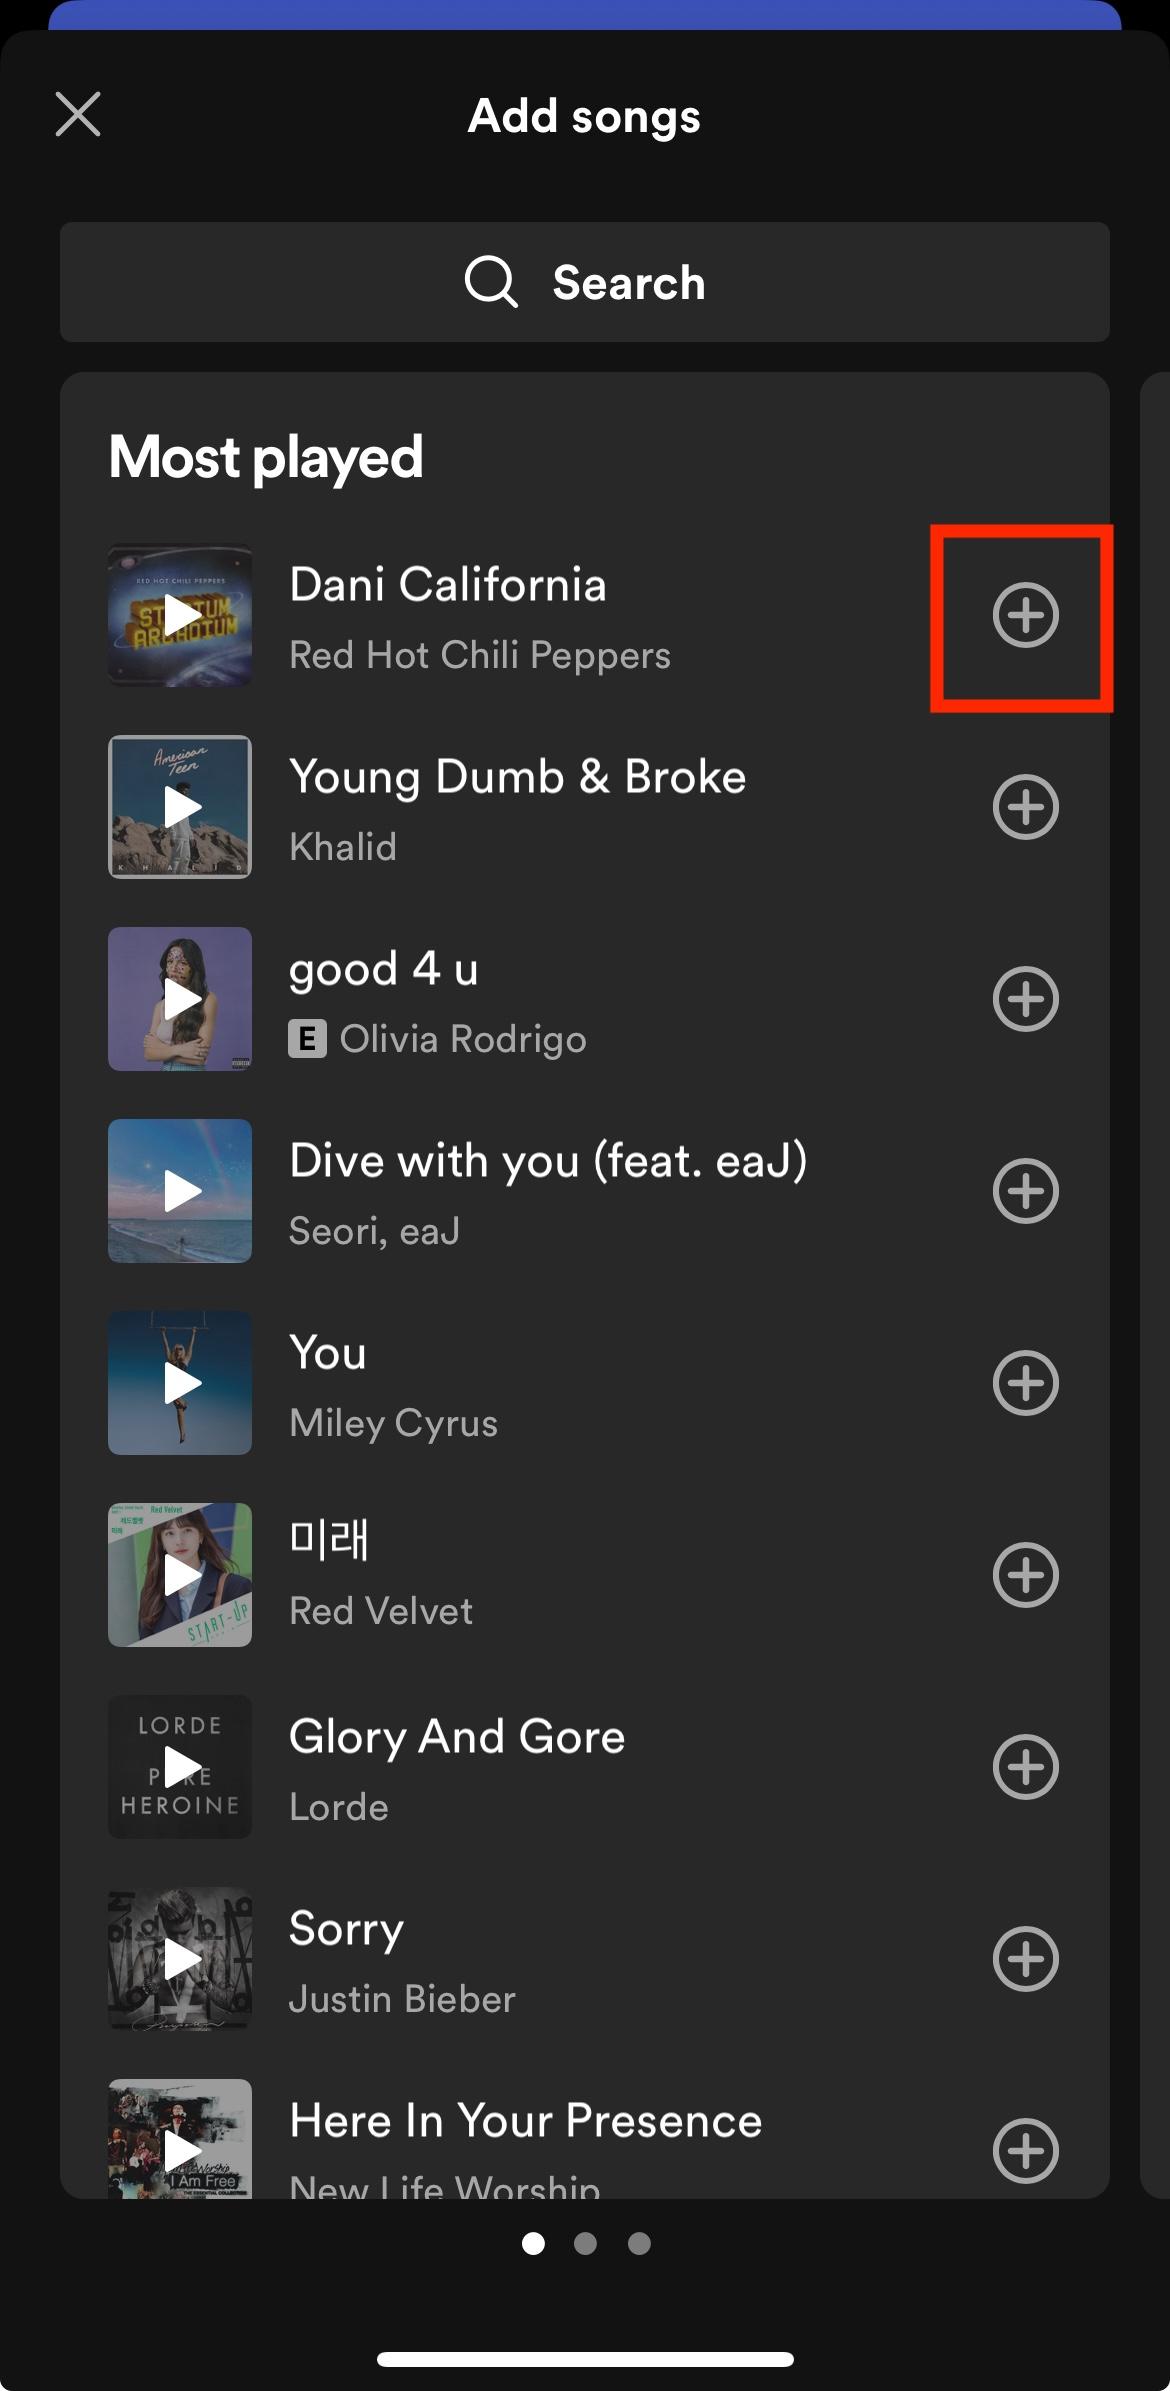Open the Glory And Gore album thumbnail
The height and width of the screenshot is (2391, 1170).
point(179,1766)
